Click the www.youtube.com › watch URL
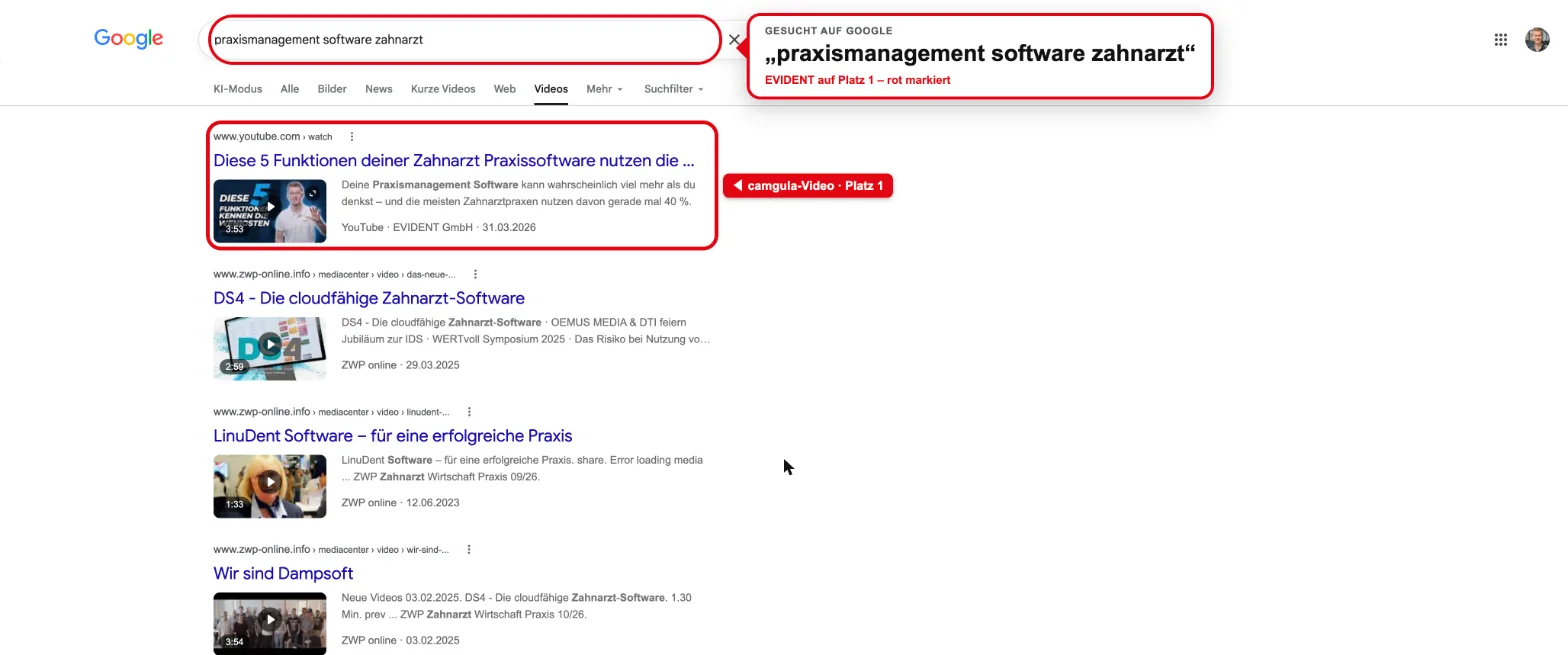This screenshot has width=1568, height=655. click(272, 136)
